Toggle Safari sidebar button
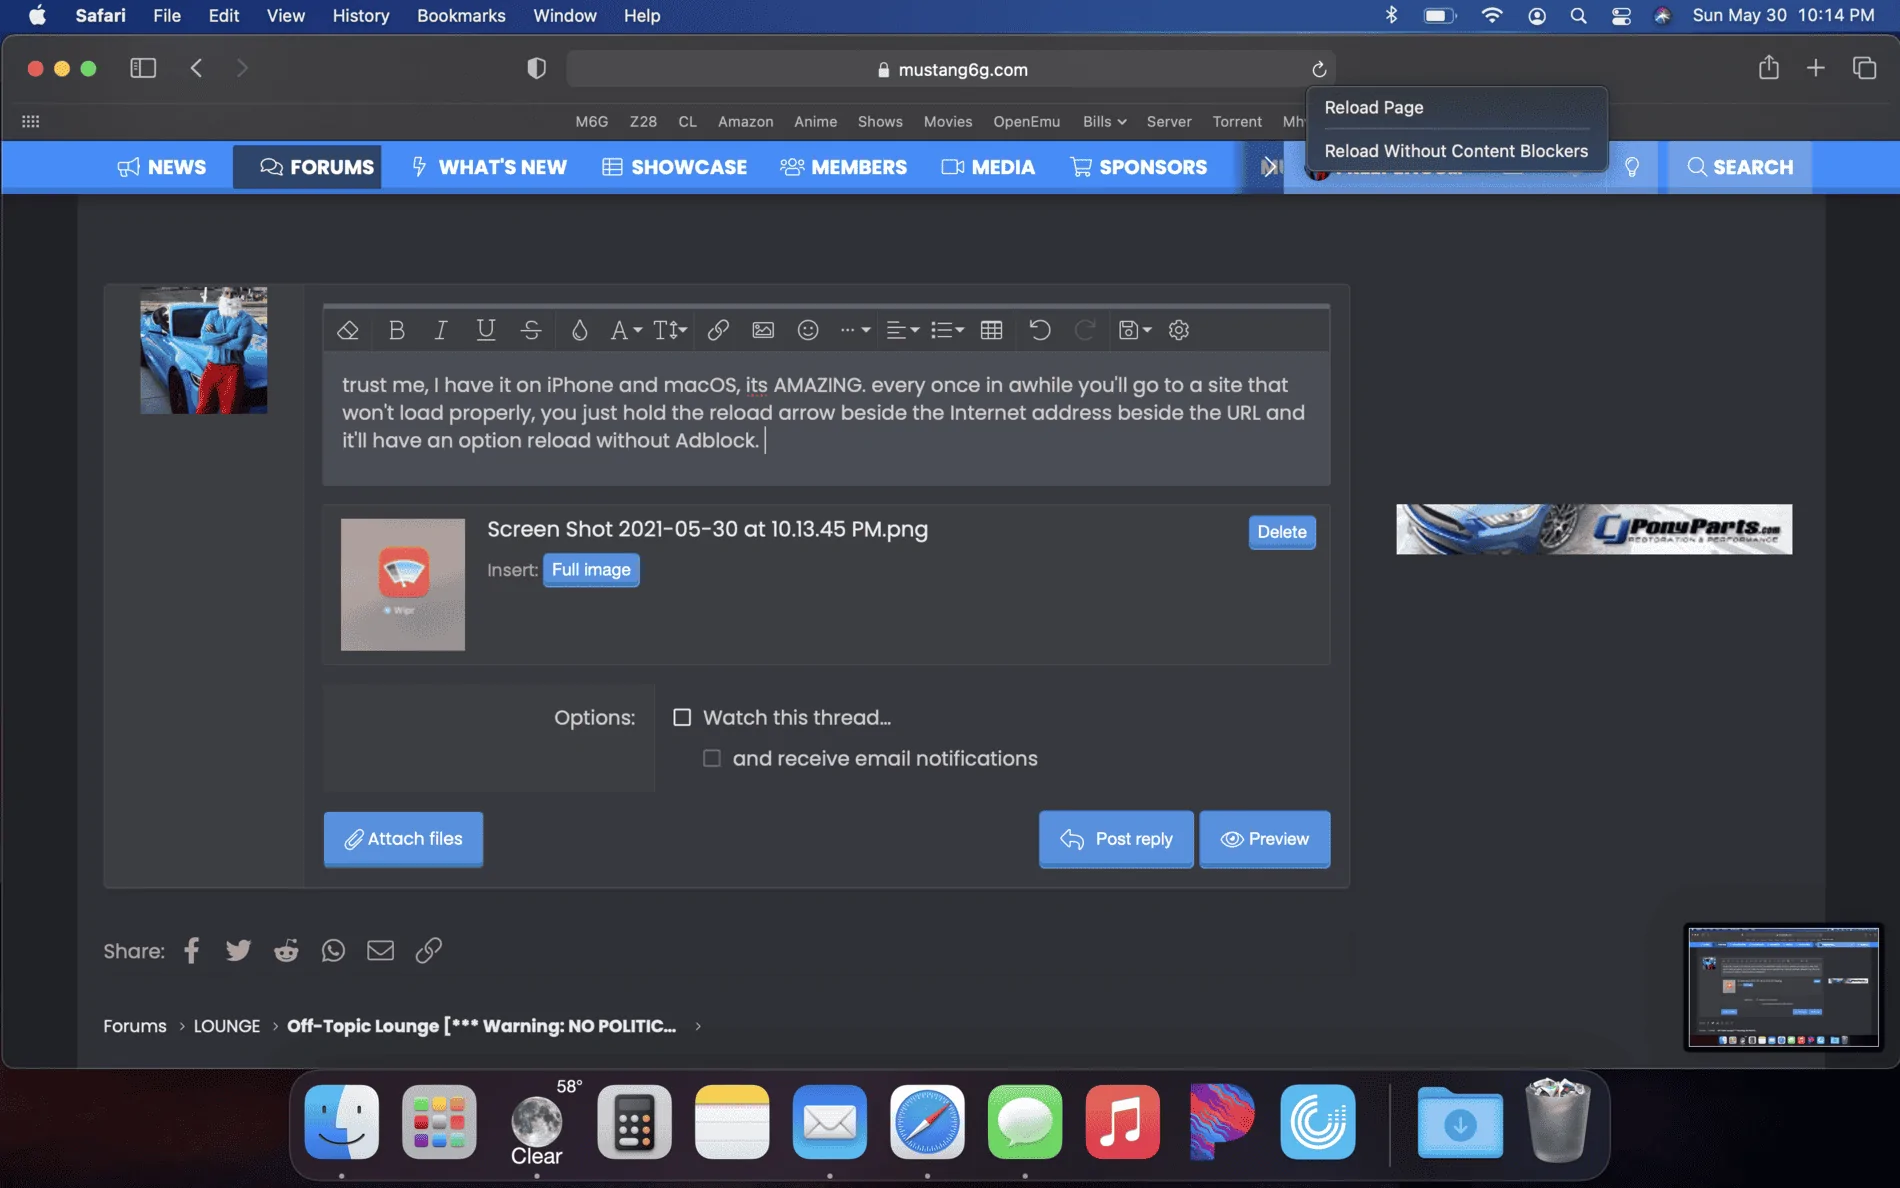The image size is (1900, 1188). point(143,68)
